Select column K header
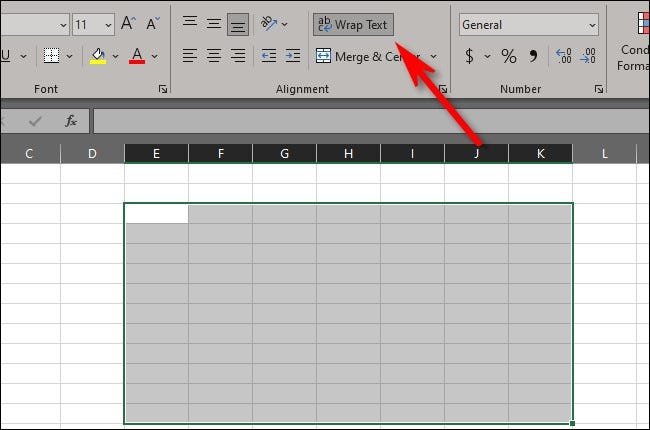The height and width of the screenshot is (430, 650). coord(541,153)
